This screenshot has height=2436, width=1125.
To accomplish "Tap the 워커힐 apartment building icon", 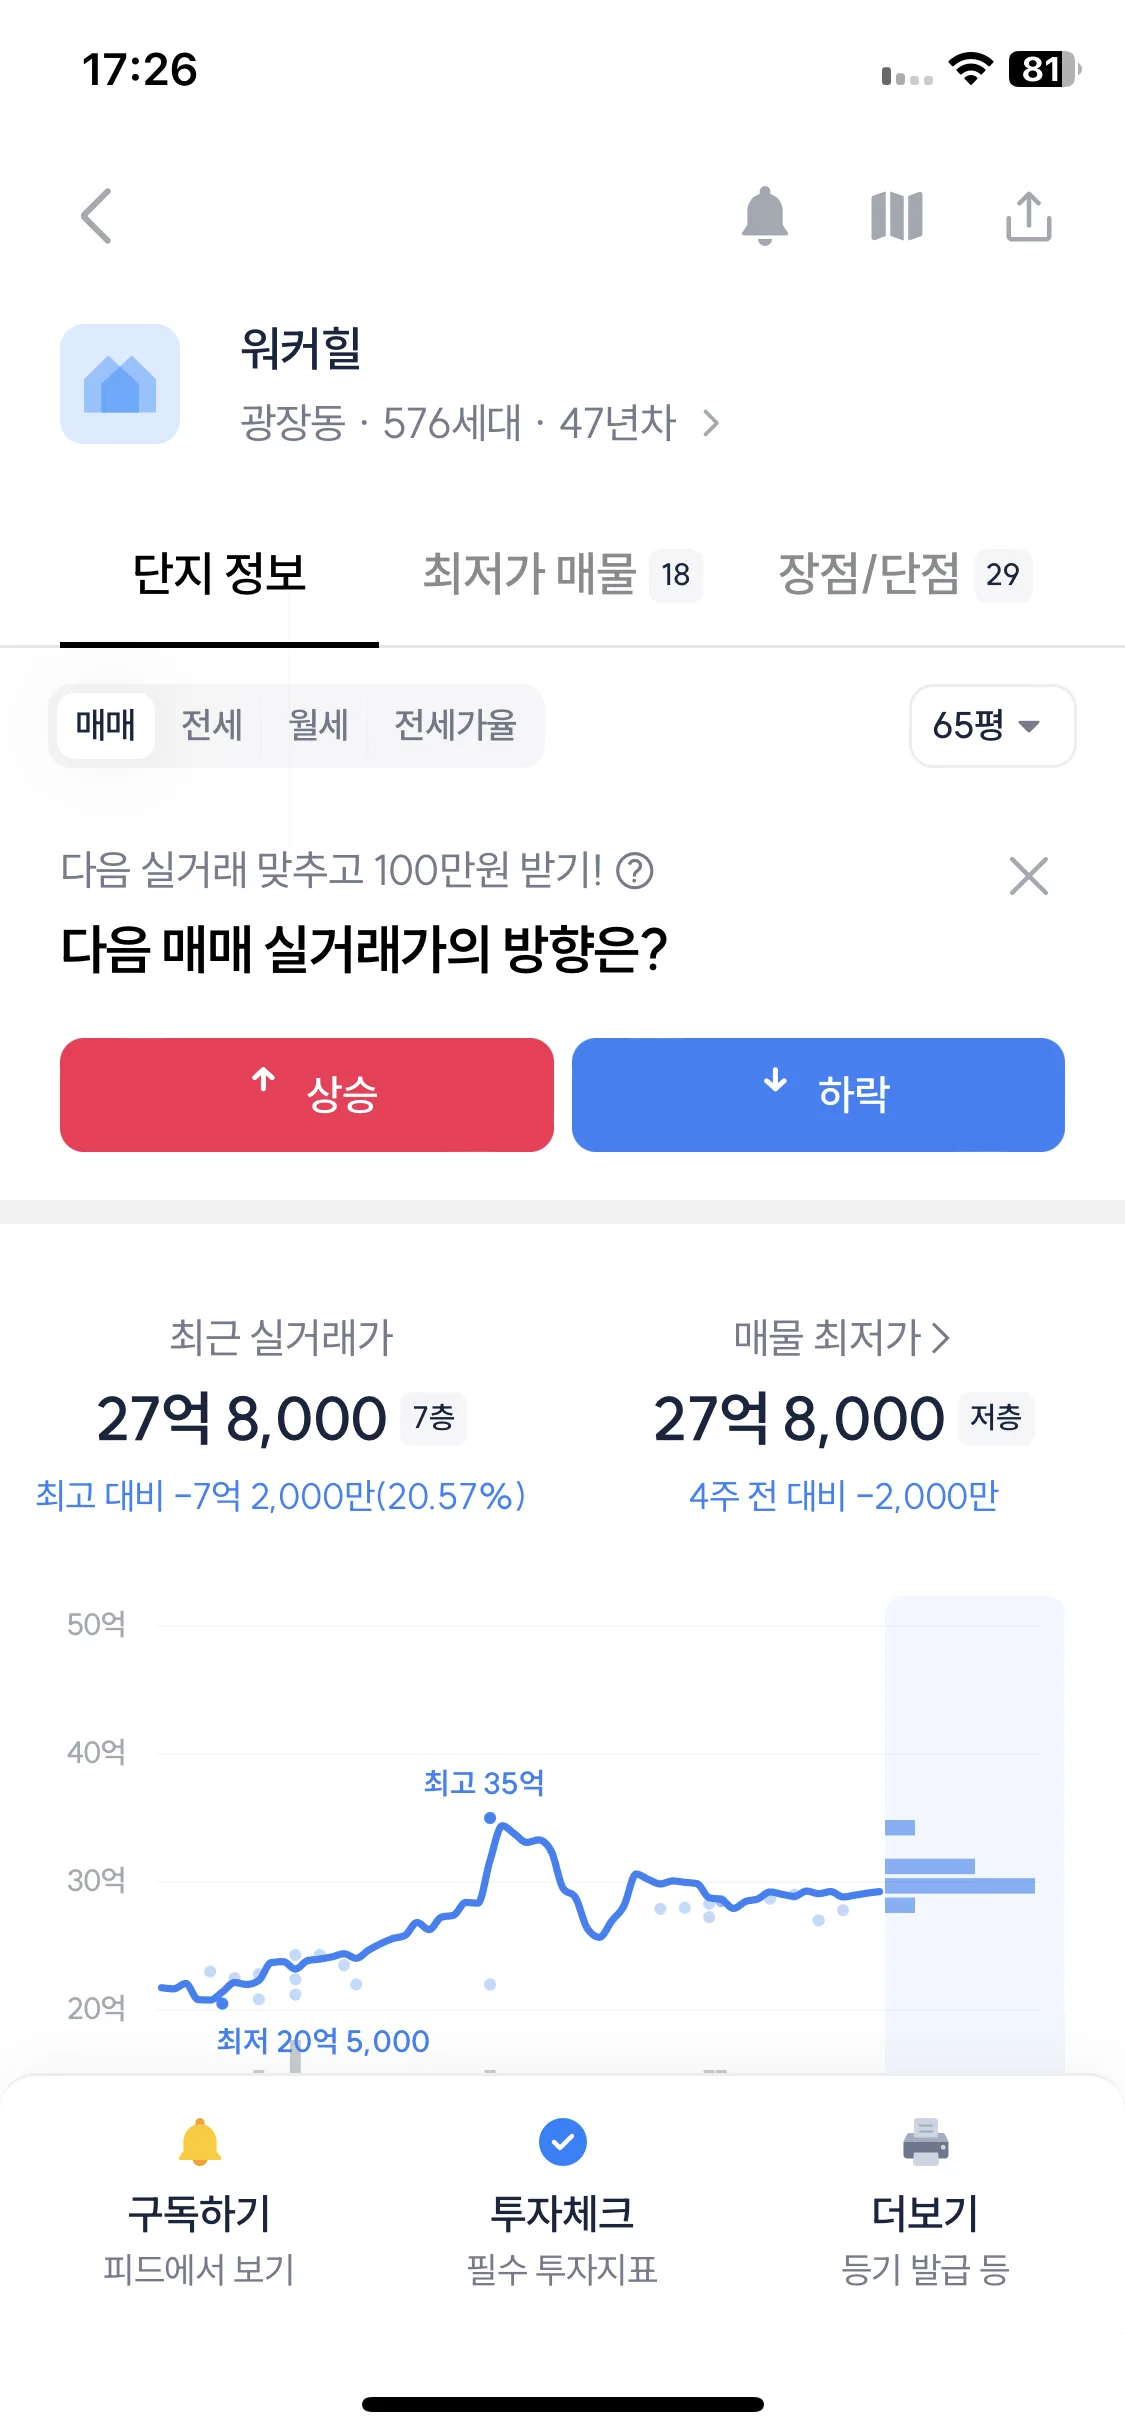I will [x=120, y=384].
